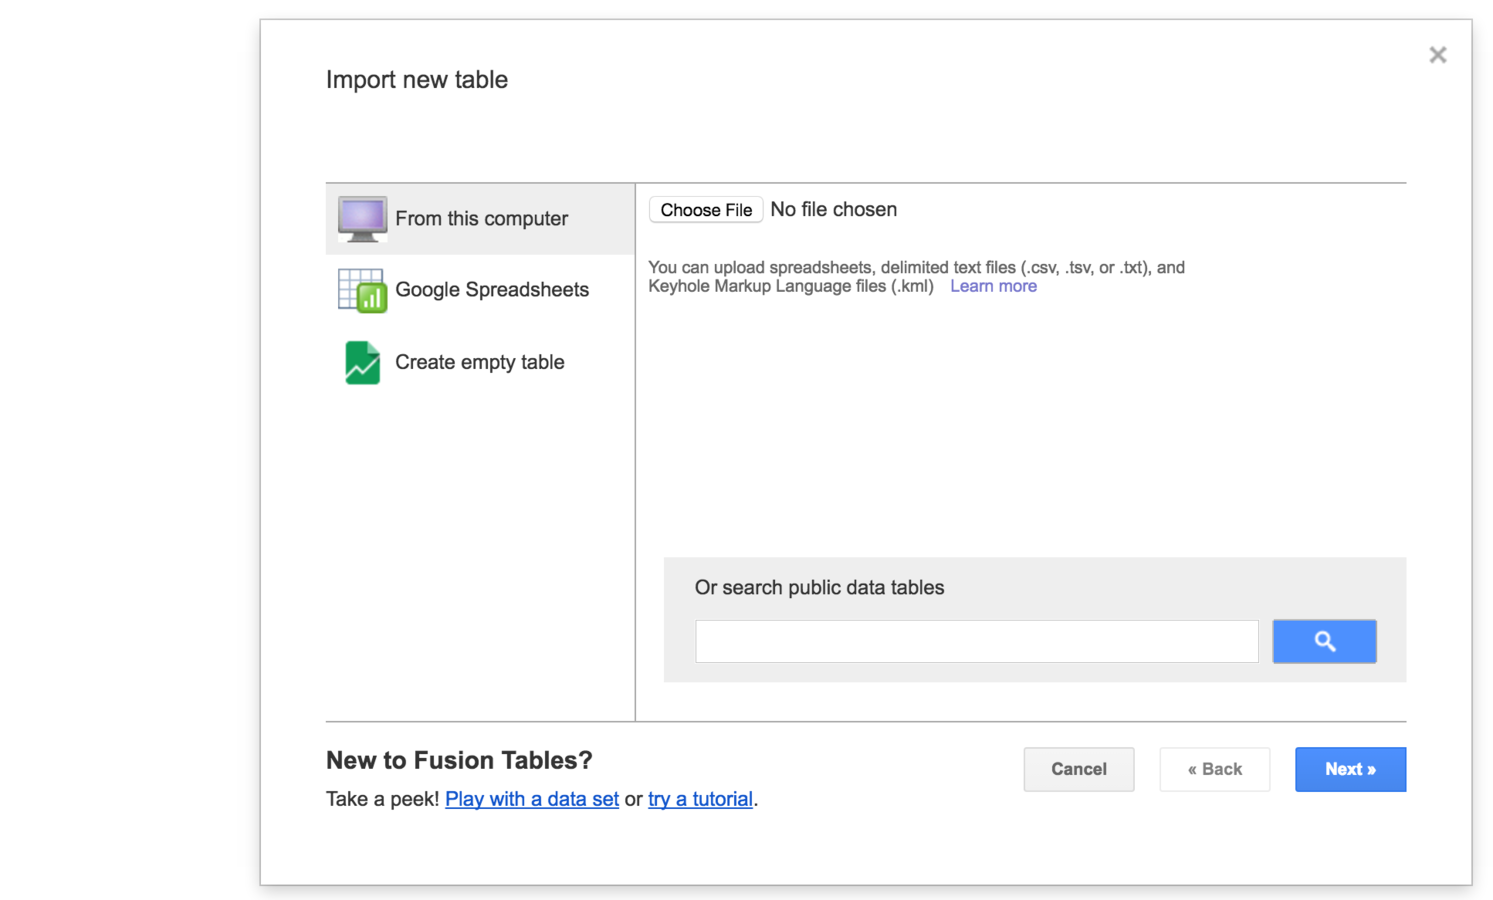1493x900 pixels.
Task: Go back with the « Back button
Action: 1215,769
